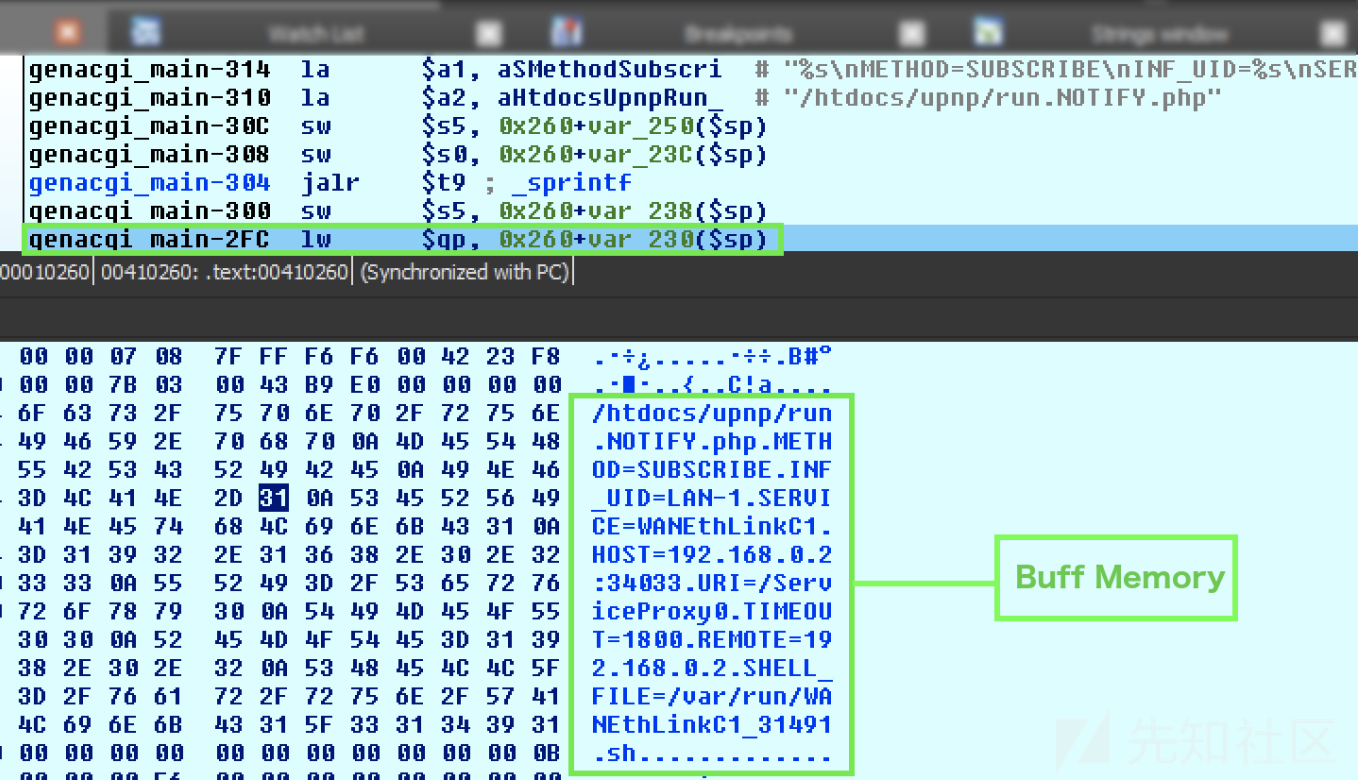
Task: Click the hex row containing 00 43 B9 E0
Action: pyautogui.click(x=425, y=385)
